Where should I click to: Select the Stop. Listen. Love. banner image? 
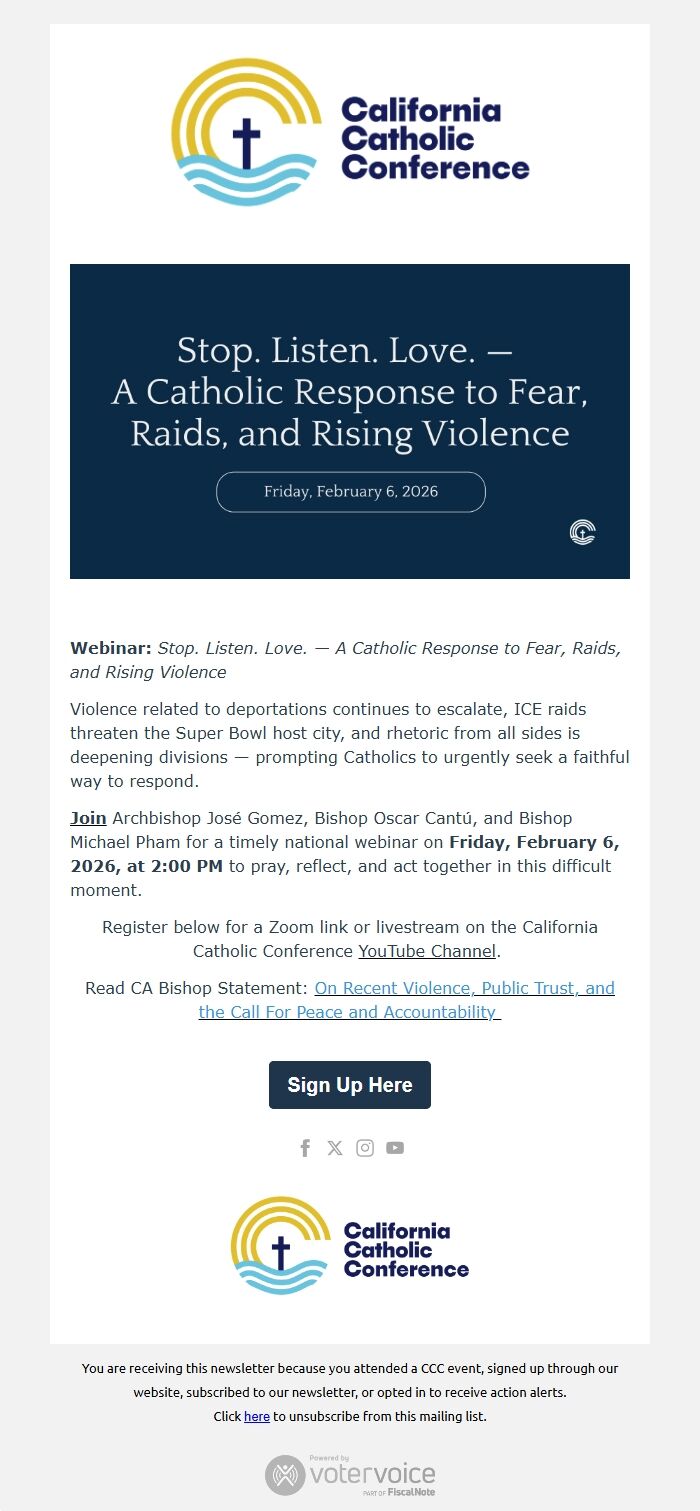click(x=350, y=391)
